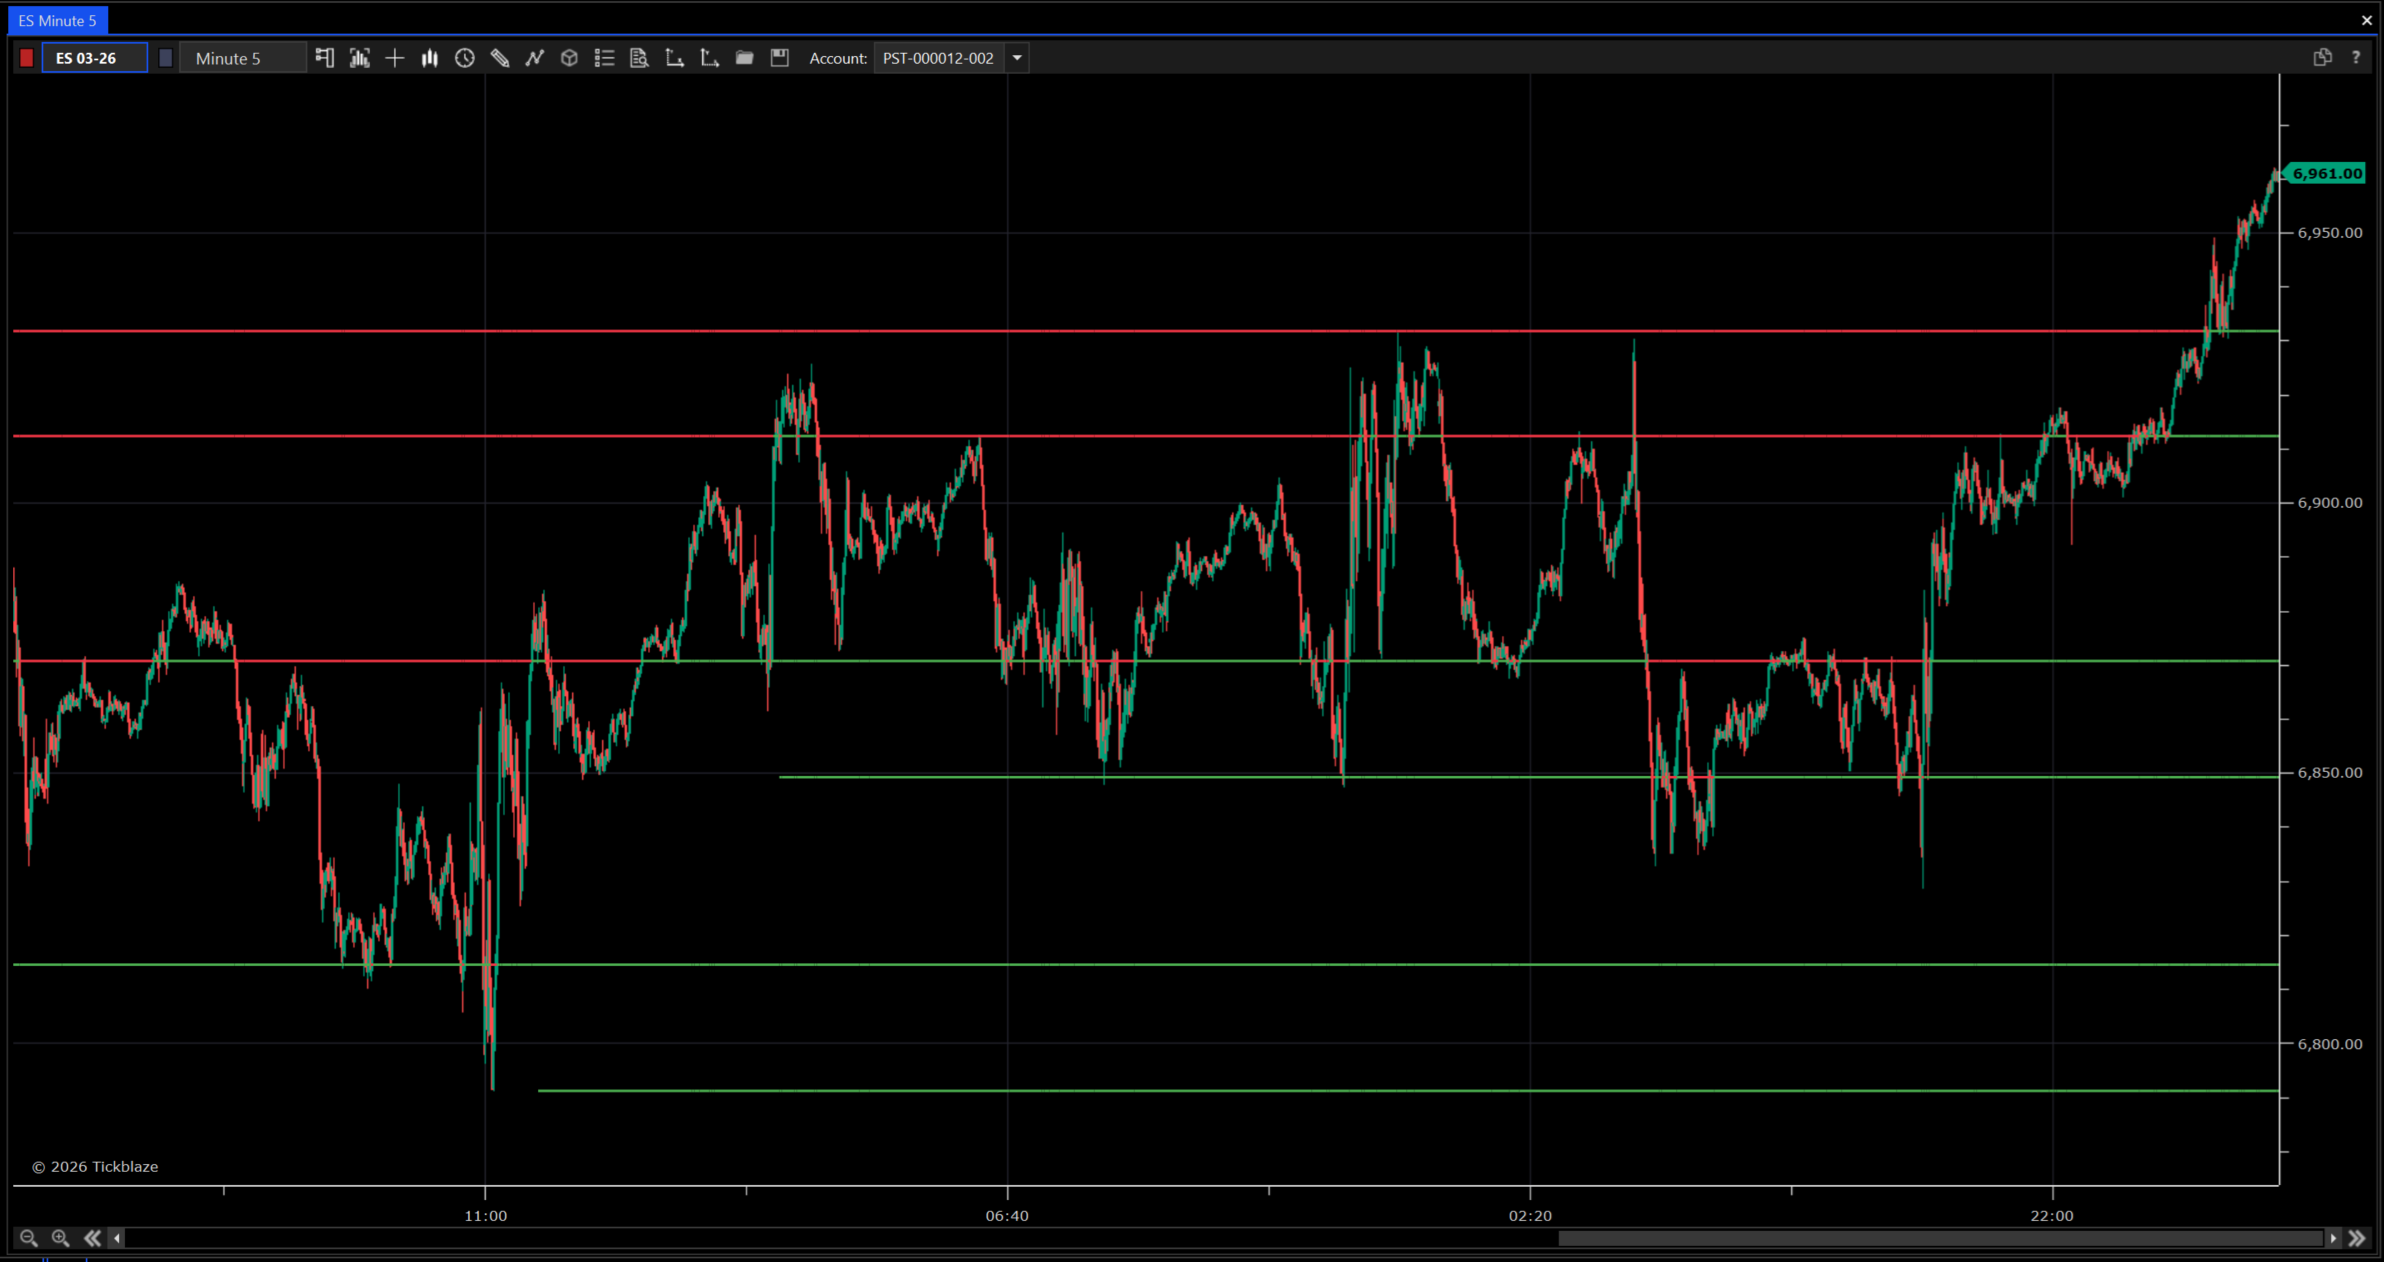Click the horizontal chart scrollbar thumb
Image resolution: width=2384 pixels, height=1262 pixels.
point(1940,1238)
